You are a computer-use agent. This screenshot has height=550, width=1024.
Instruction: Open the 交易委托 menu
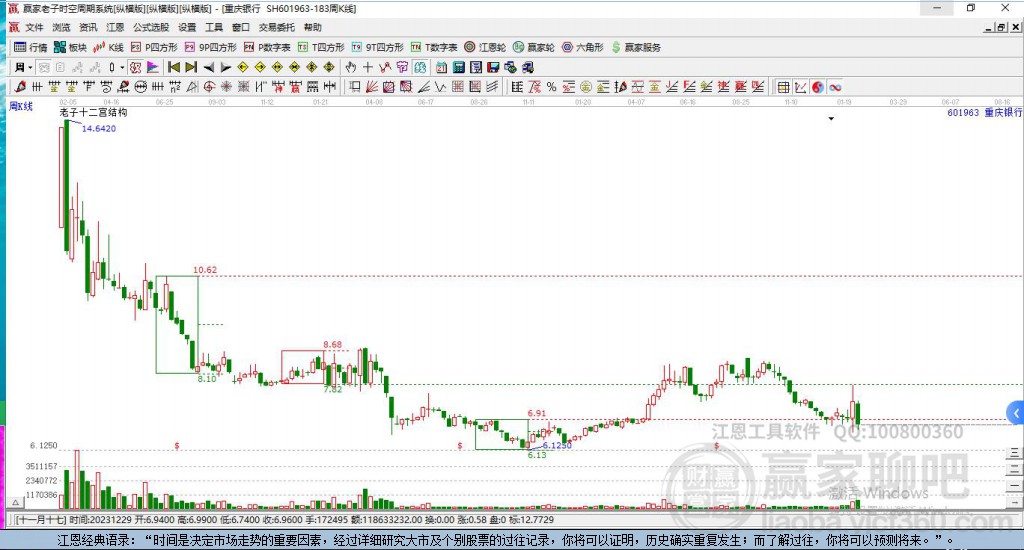276,27
